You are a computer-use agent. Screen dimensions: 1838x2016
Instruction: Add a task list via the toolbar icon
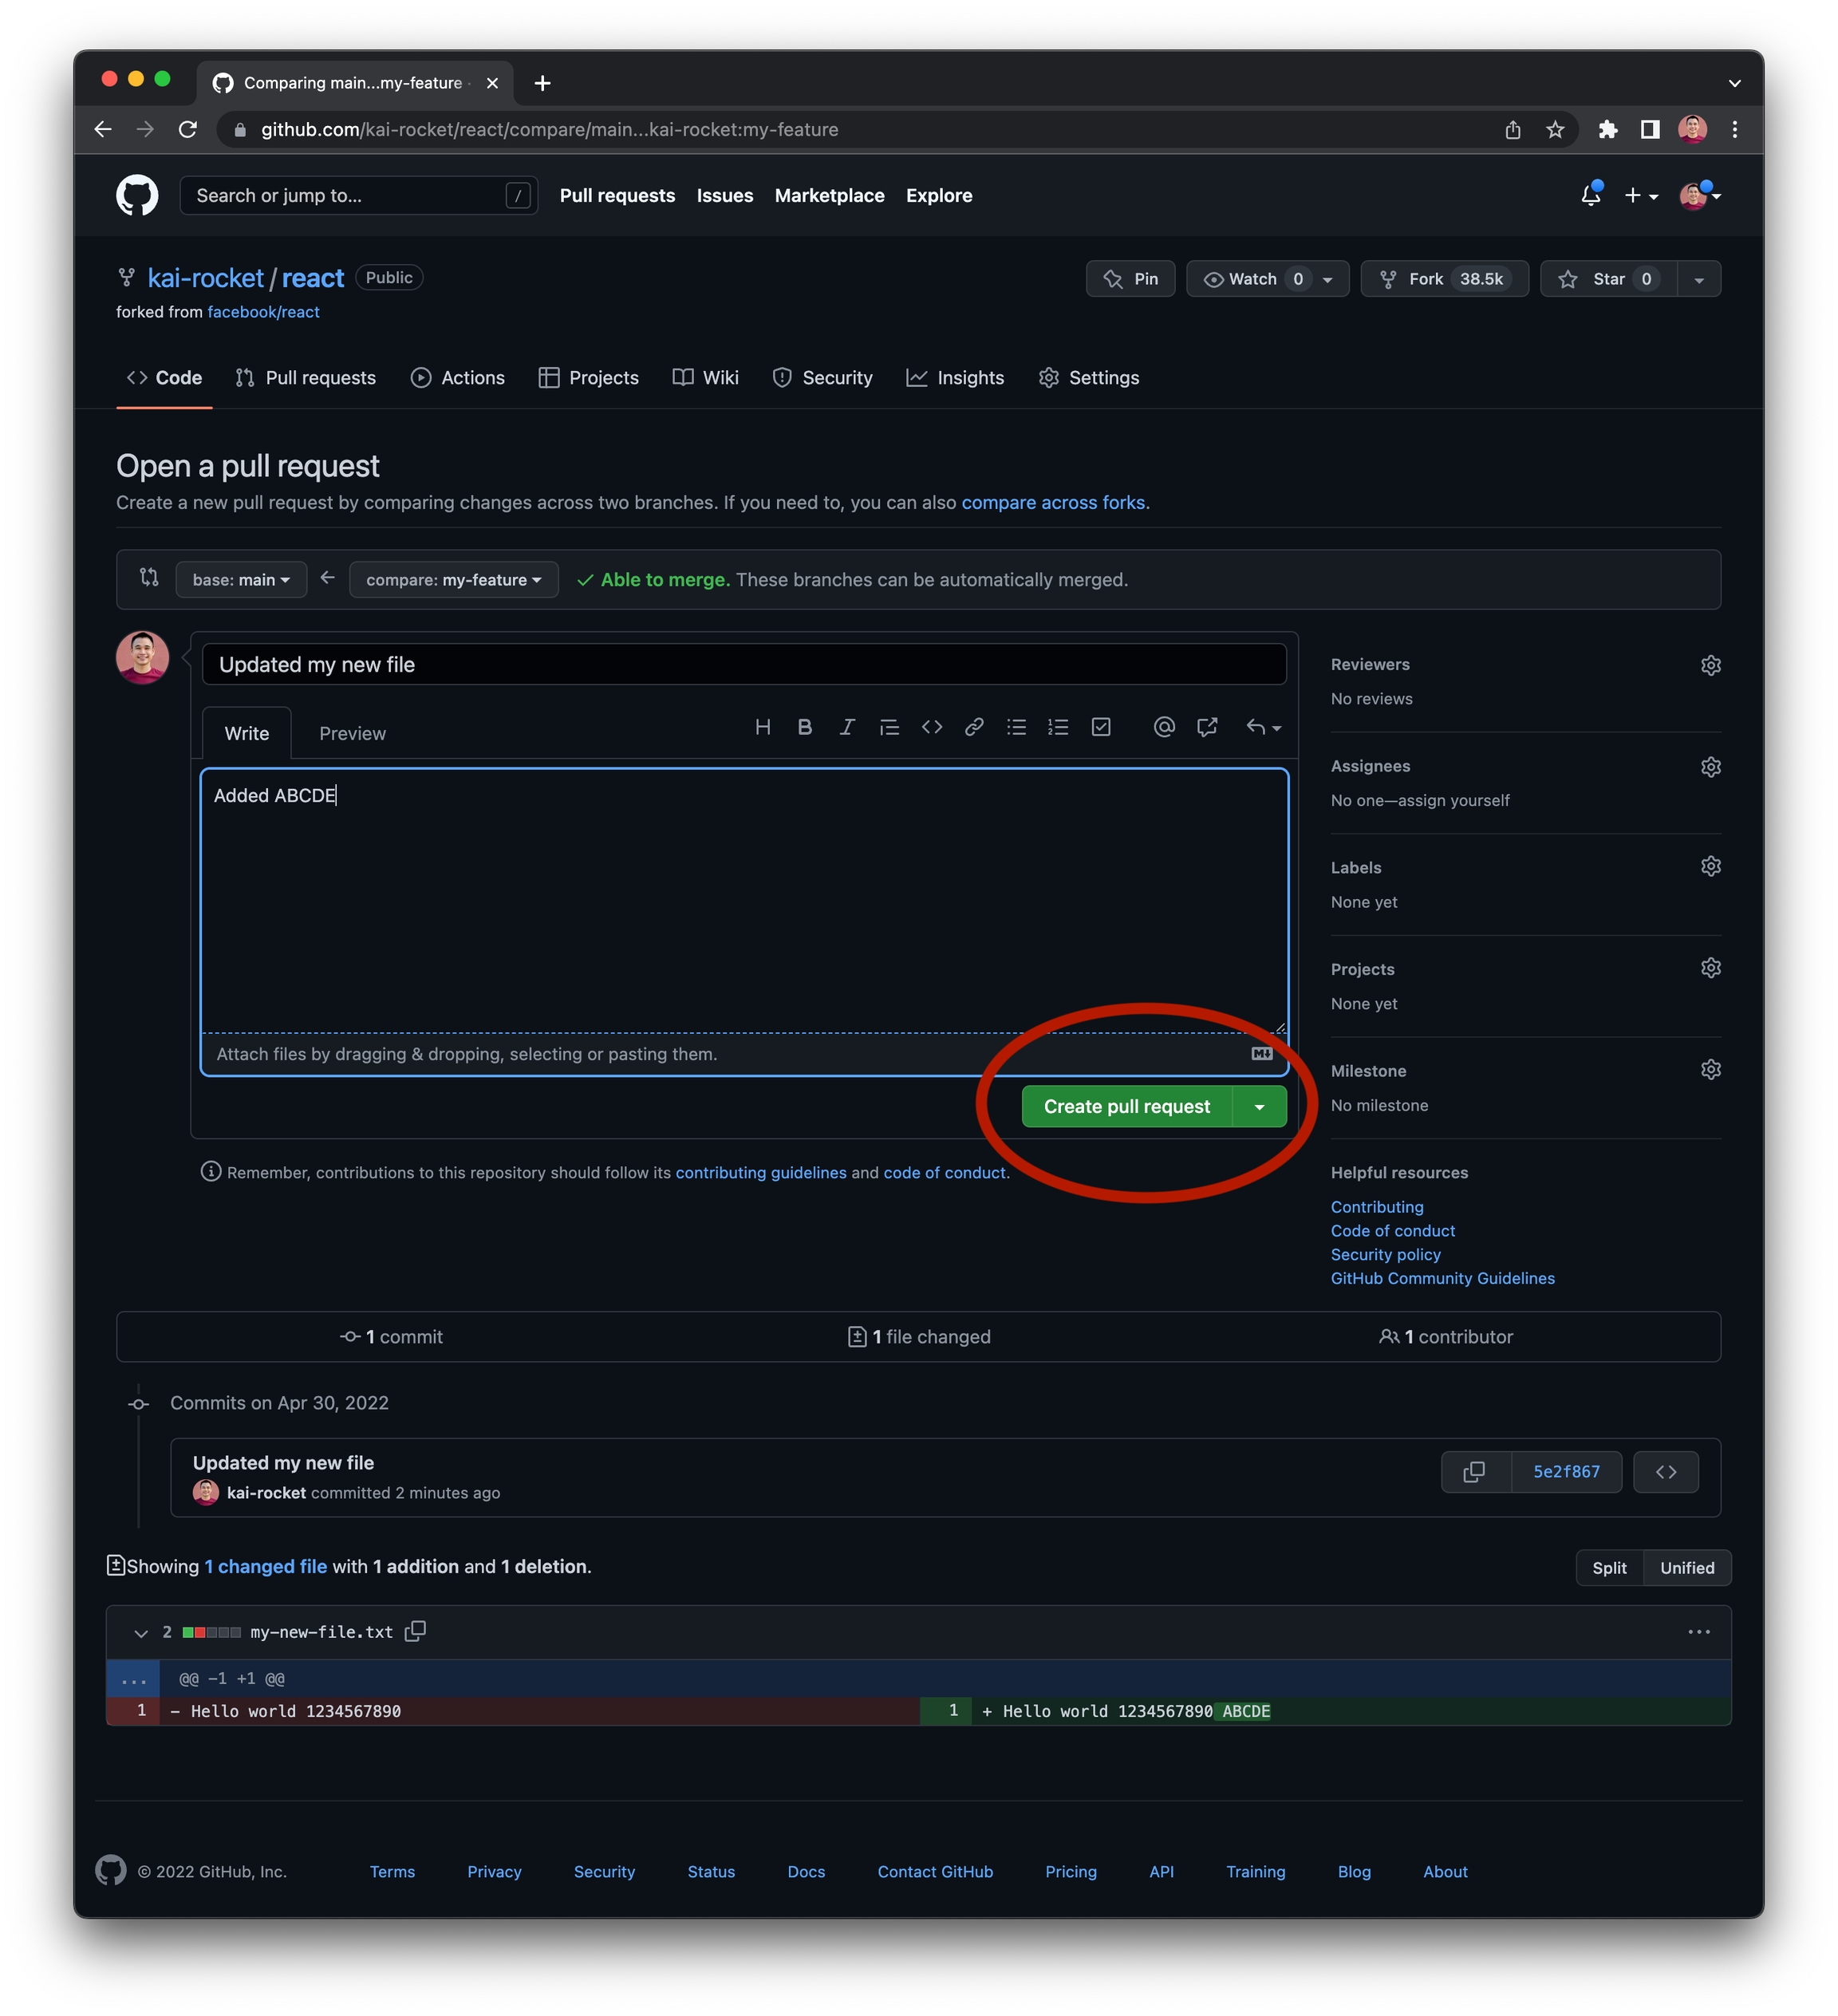click(x=1101, y=727)
